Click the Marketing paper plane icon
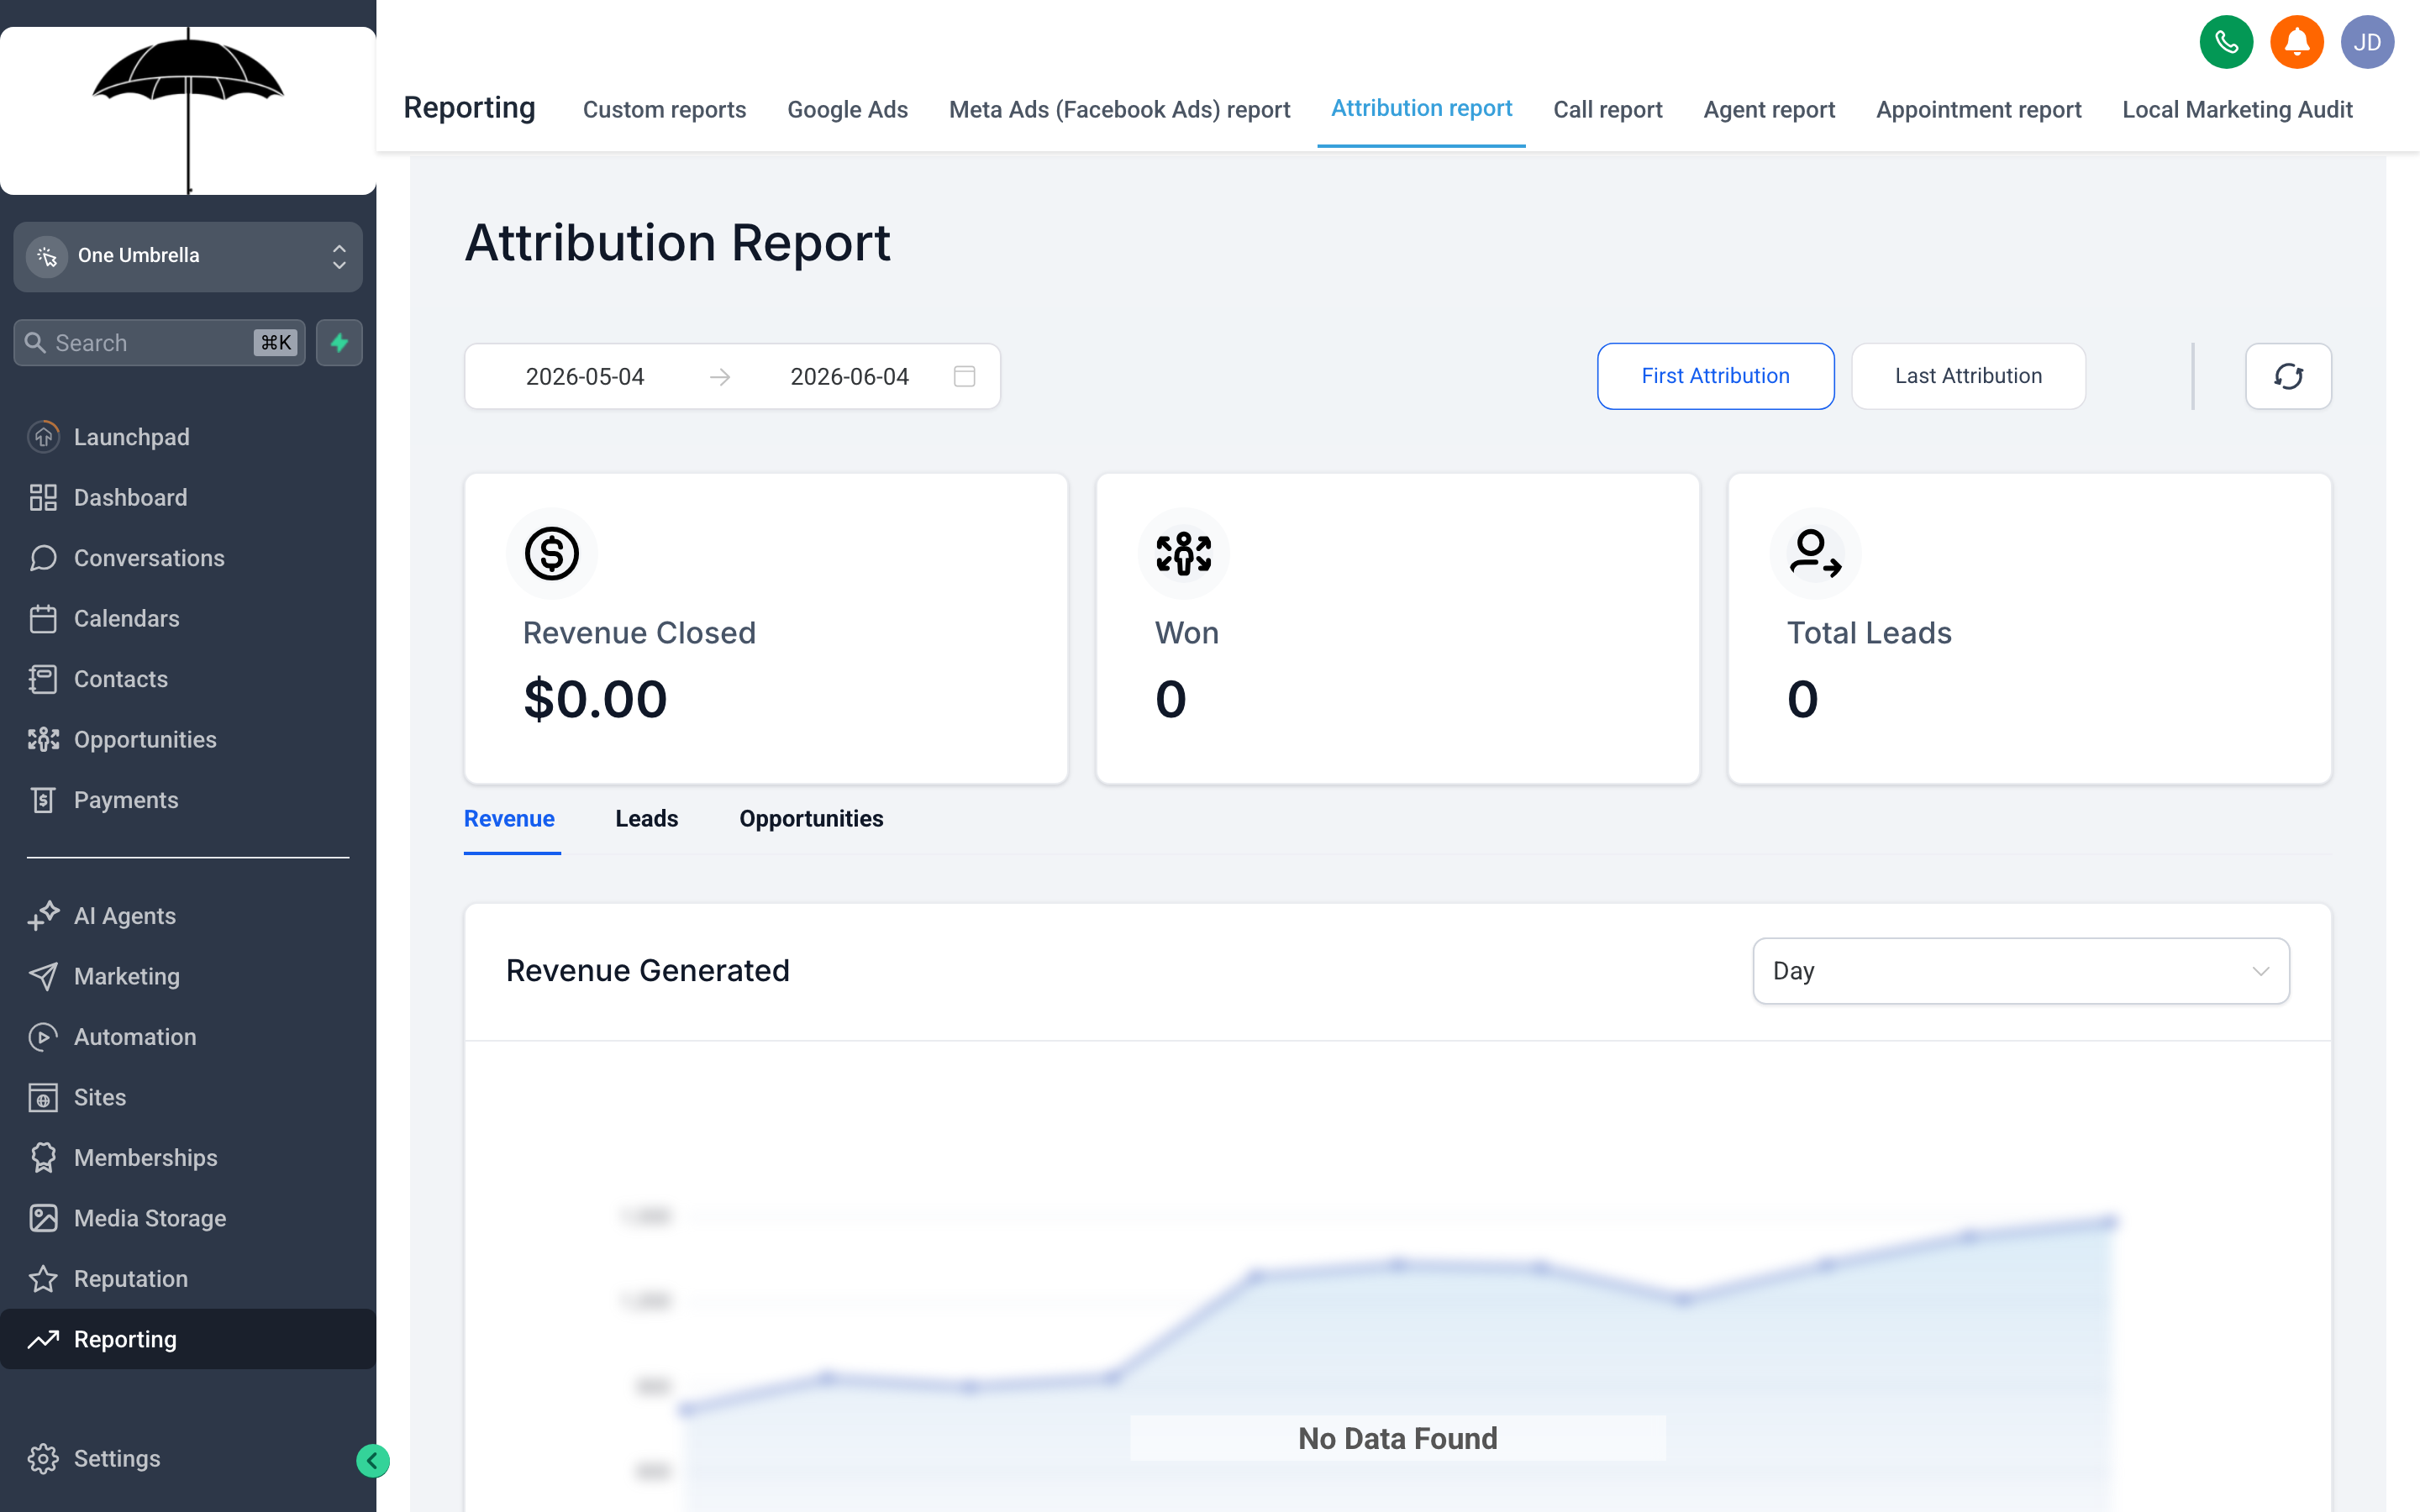The width and height of the screenshot is (2420, 1512). click(x=43, y=976)
